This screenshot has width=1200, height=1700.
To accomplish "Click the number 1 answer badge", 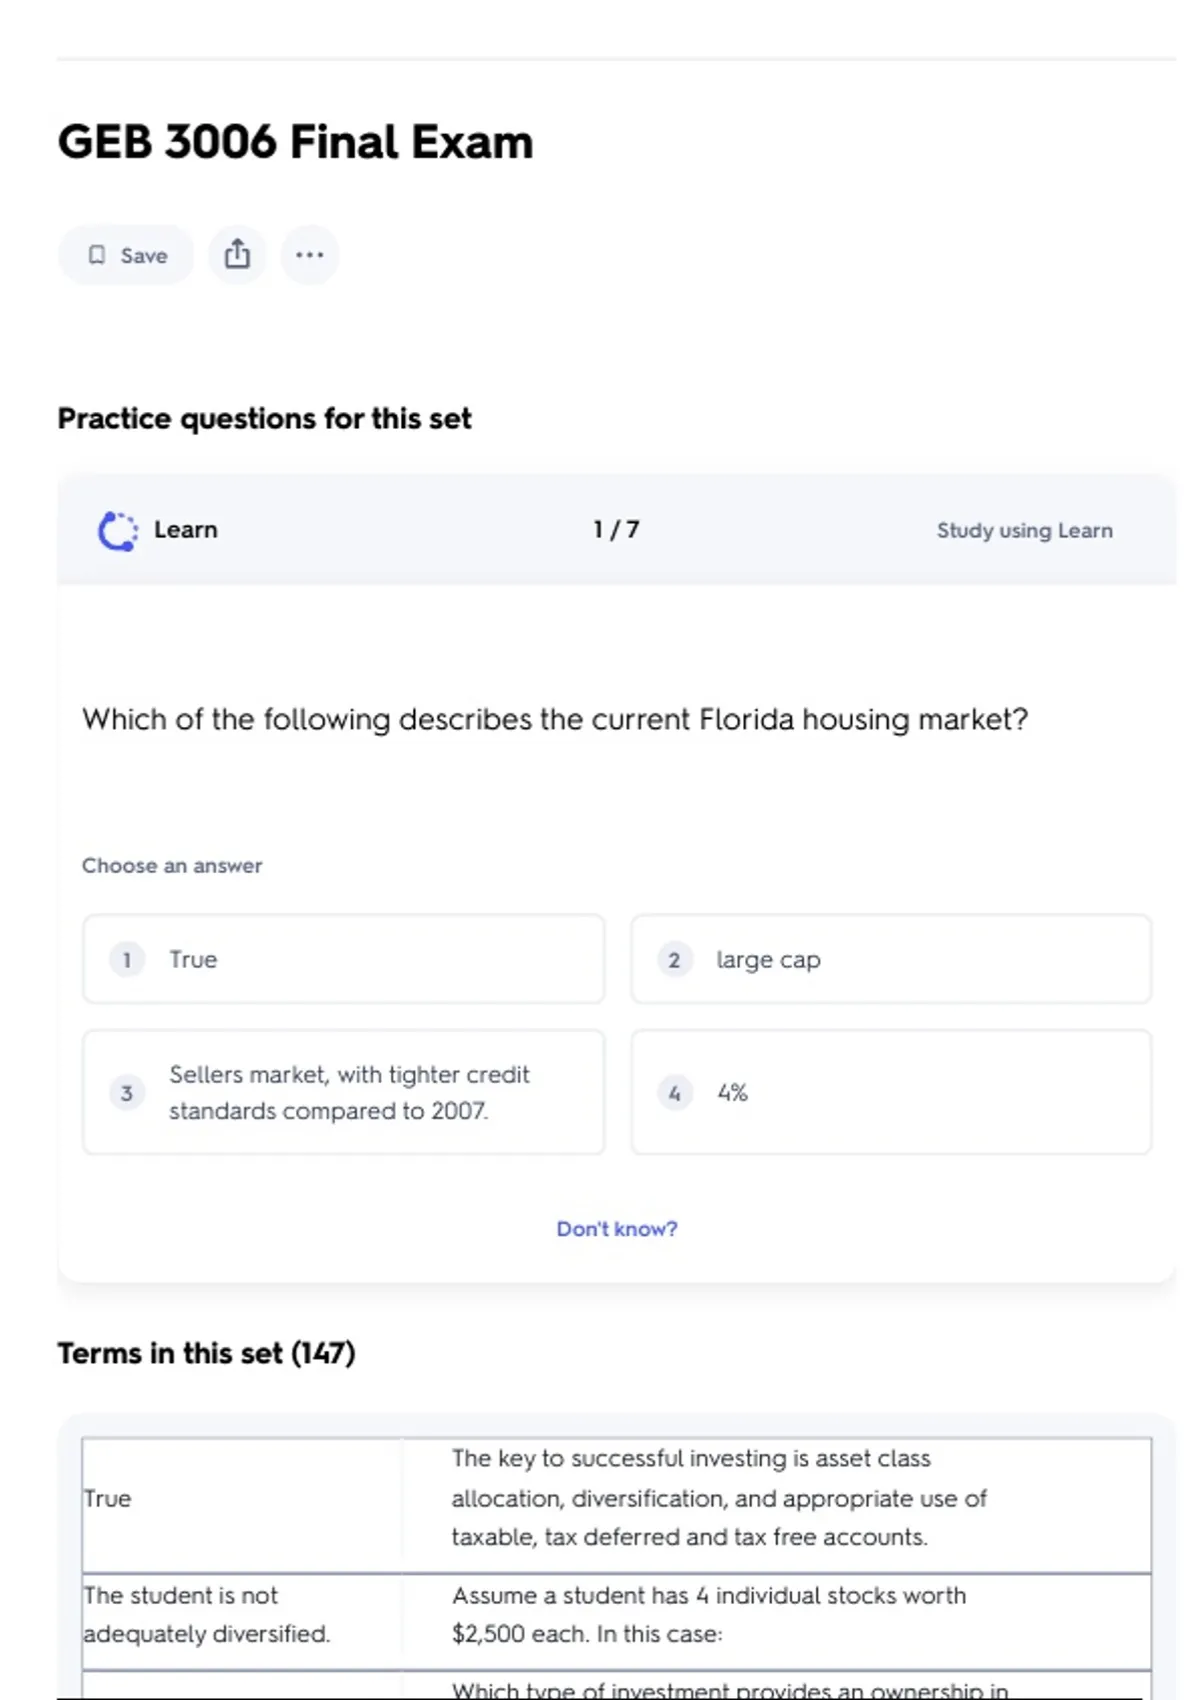I will point(127,960).
